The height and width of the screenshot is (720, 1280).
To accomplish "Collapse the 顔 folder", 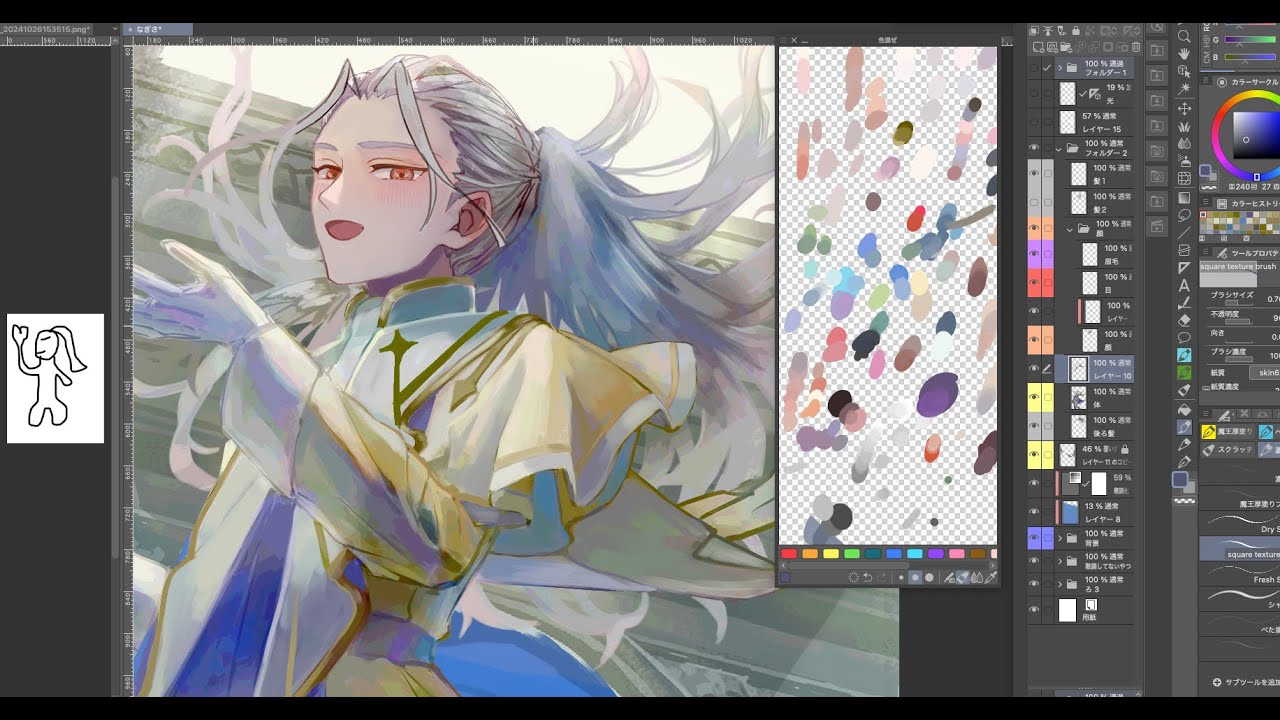I will 1071,229.
